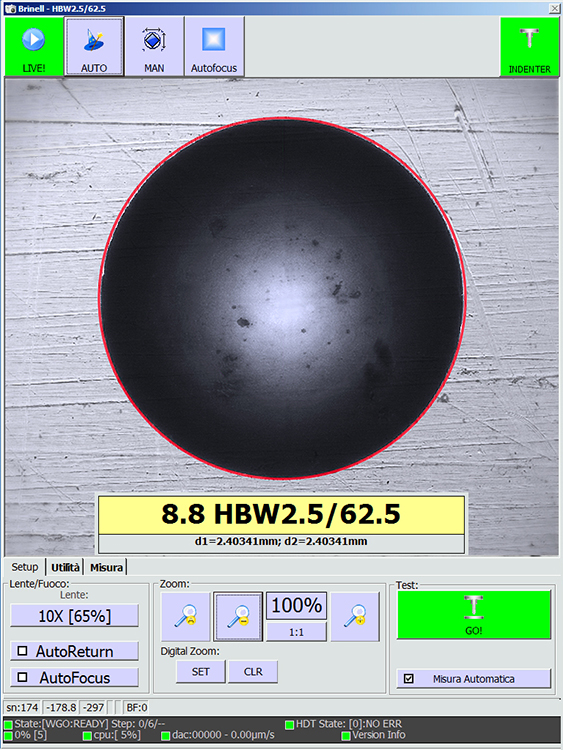Start the test with GO!
Screen dimensions: 563x750
pos(474,615)
